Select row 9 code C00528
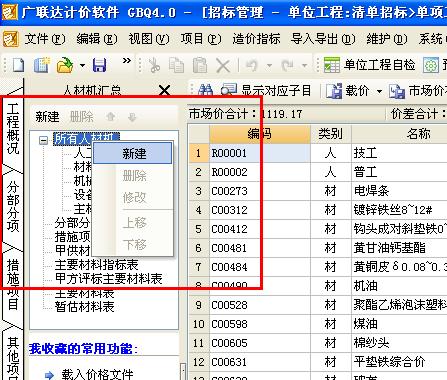Viewport: 447px width, 380px height. point(260,305)
